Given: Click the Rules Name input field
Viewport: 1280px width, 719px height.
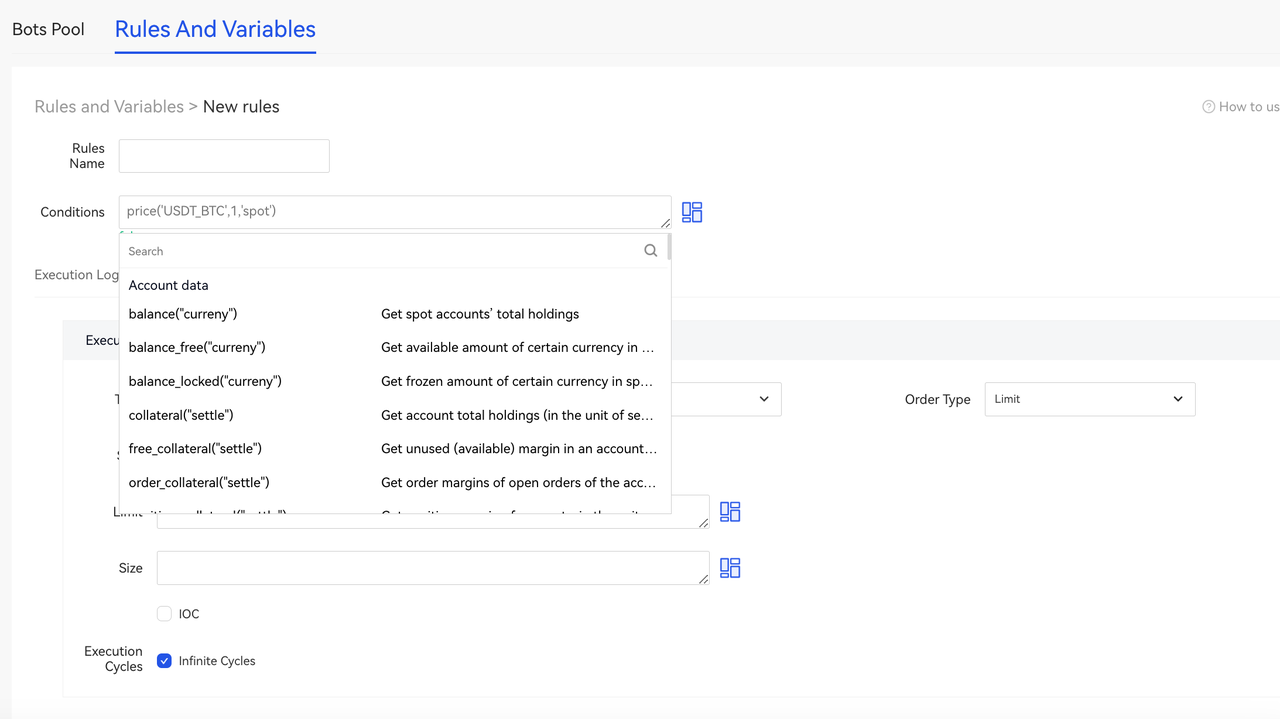Looking at the screenshot, I should click(x=224, y=156).
